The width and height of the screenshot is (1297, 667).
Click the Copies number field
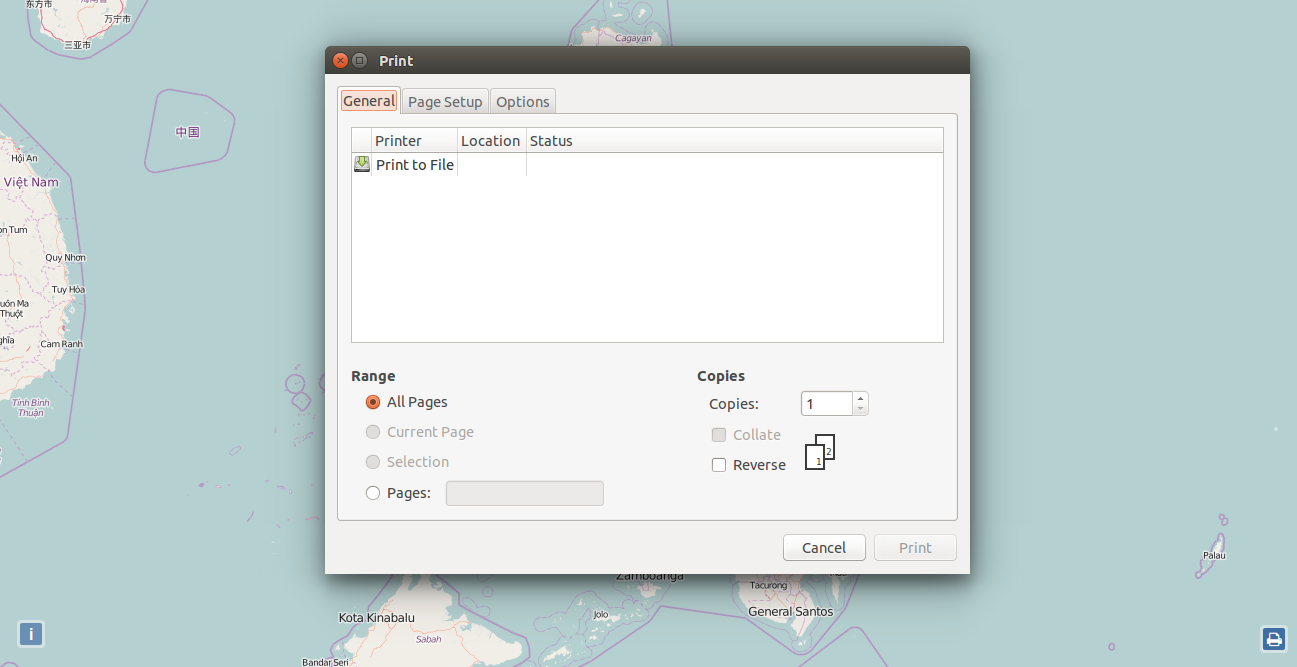pos(827,404)
